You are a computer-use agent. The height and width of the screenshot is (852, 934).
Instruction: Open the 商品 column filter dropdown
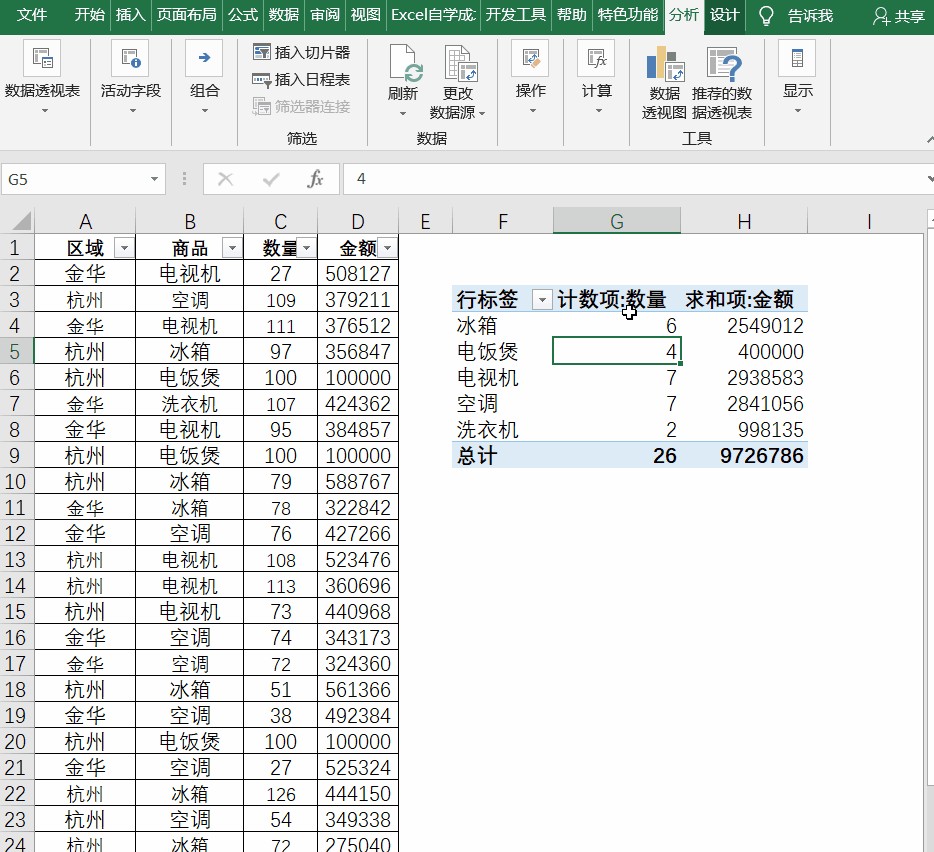click(x=231, y=248)
